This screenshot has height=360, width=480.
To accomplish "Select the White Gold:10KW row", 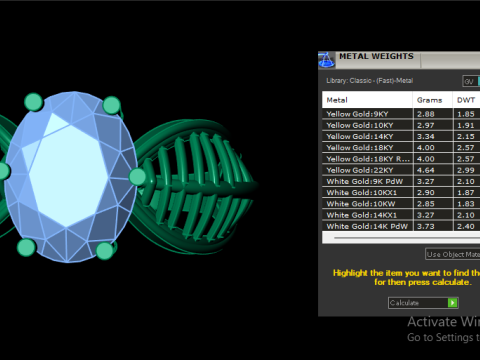I will click(x=401, y=204).
